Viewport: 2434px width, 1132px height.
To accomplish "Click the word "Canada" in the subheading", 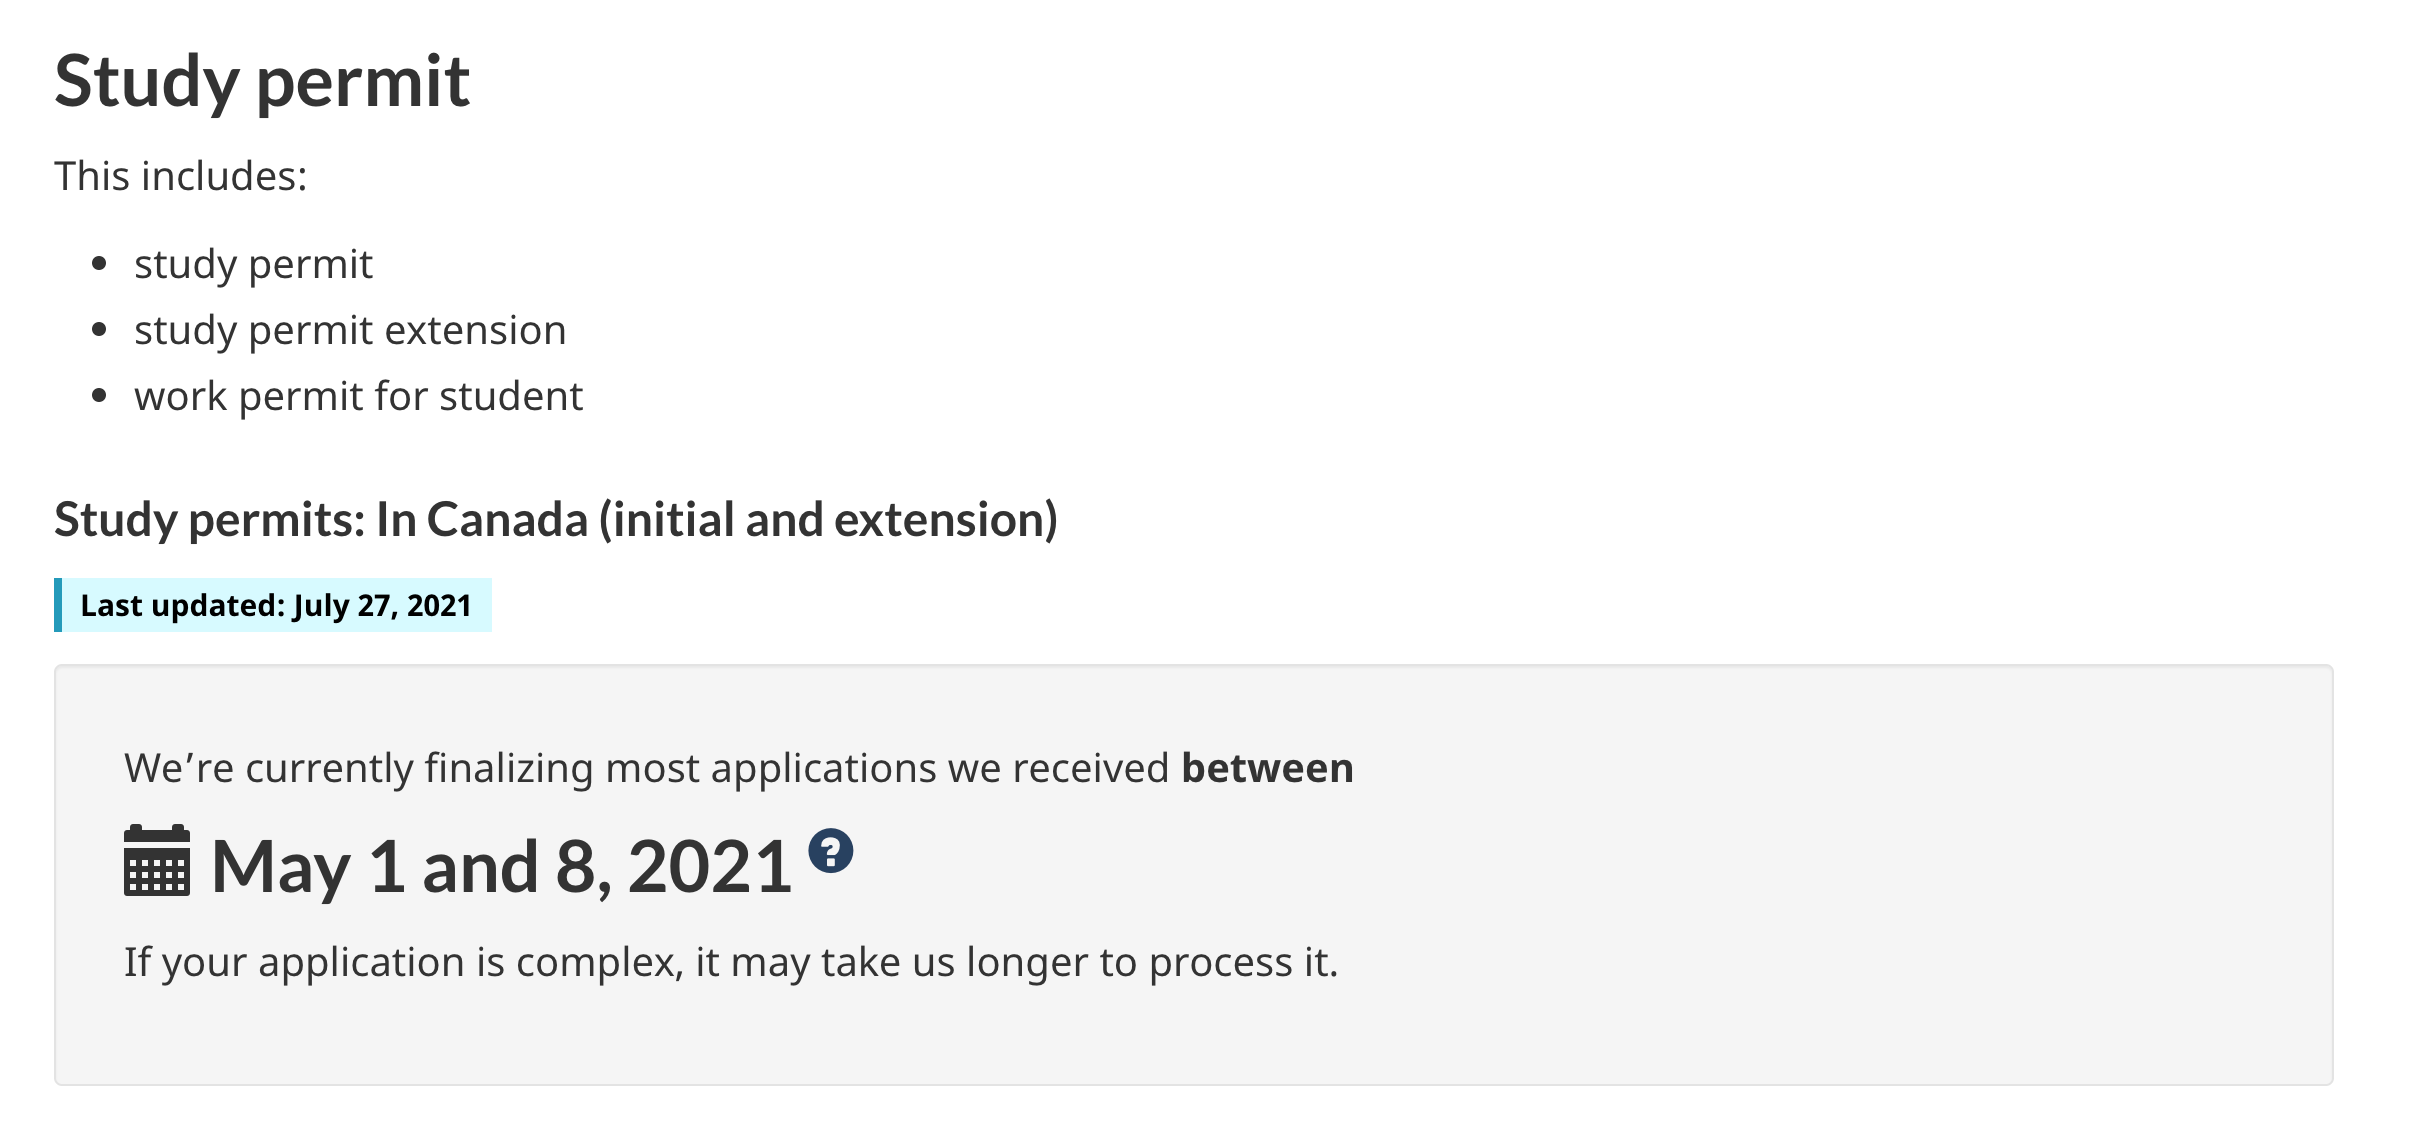I will (x=507, y=520).
